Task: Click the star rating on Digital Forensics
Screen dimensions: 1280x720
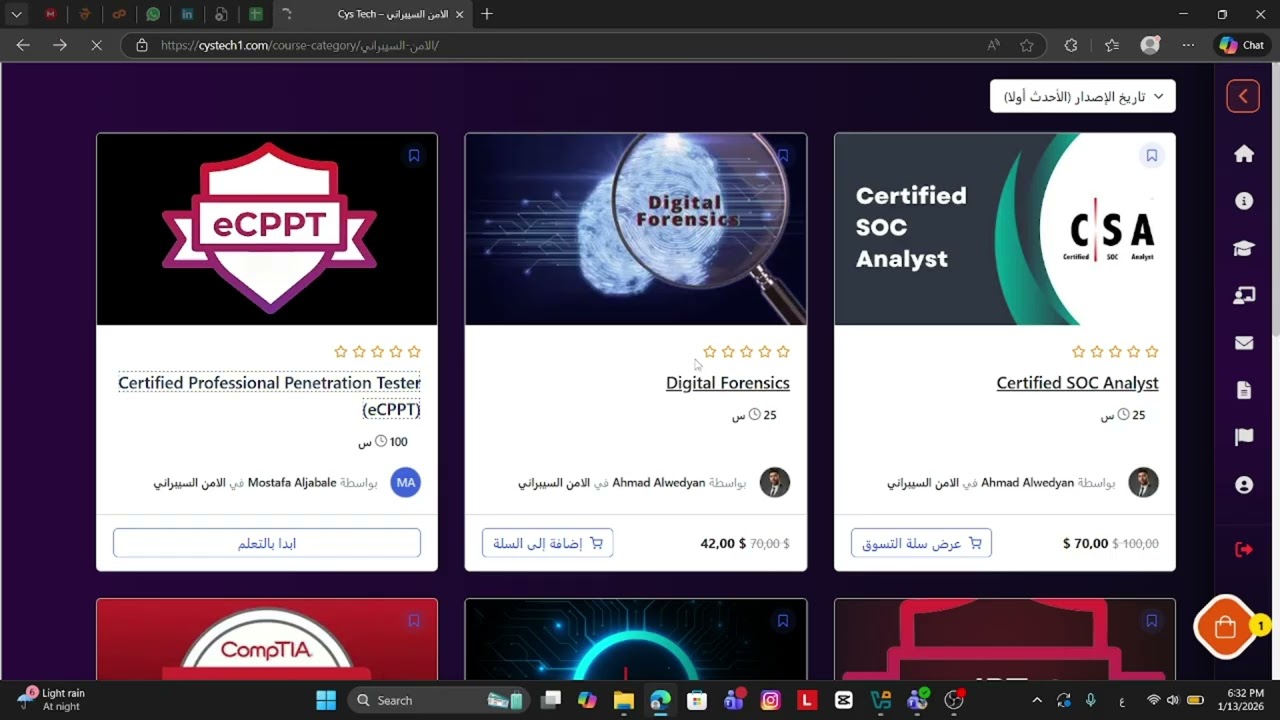Action: coord(746,352)
